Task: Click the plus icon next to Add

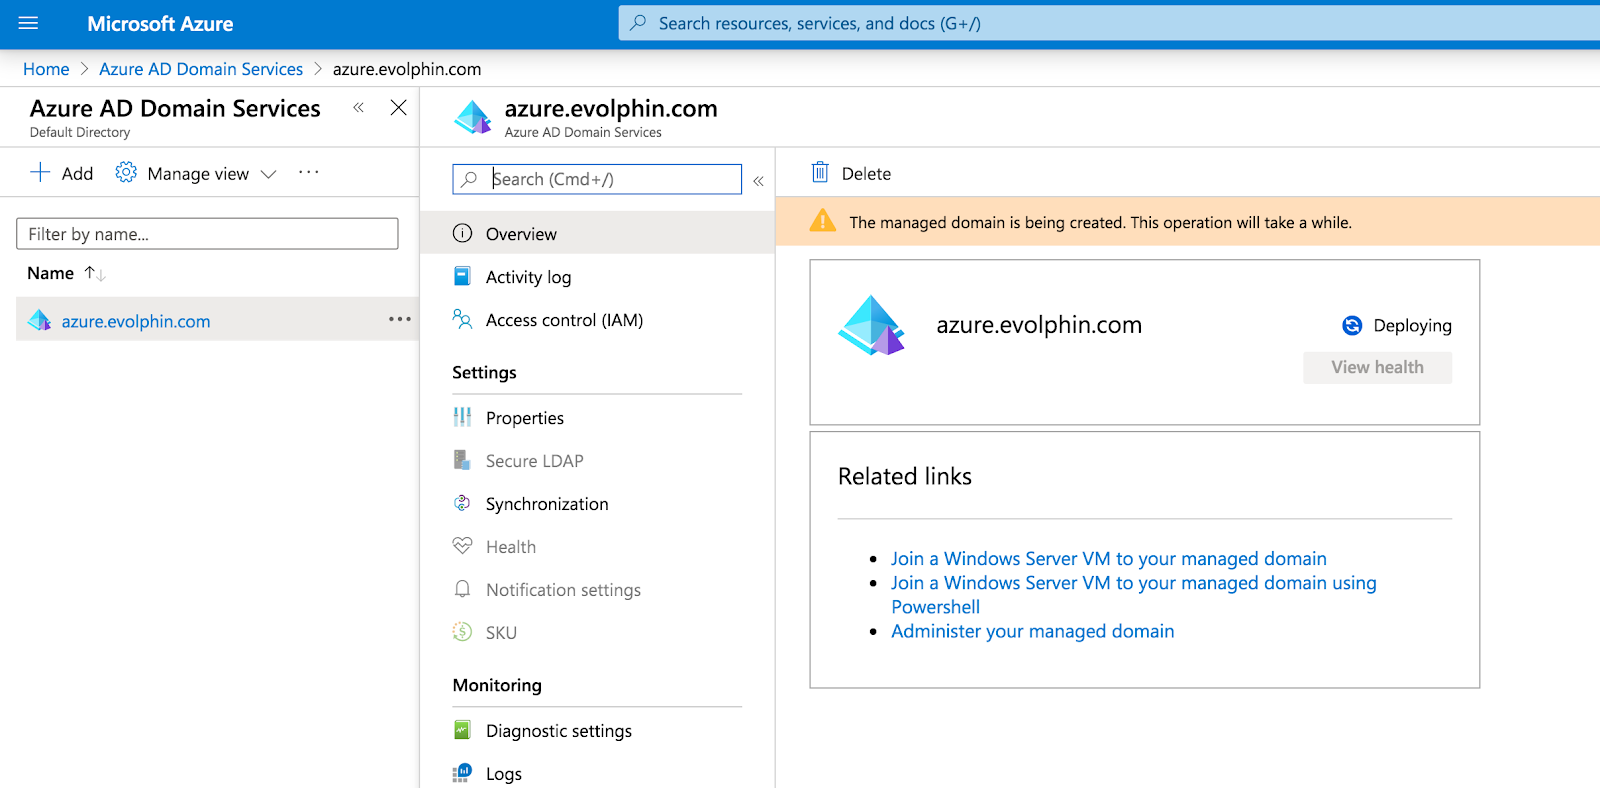Action: coord(40,173)
